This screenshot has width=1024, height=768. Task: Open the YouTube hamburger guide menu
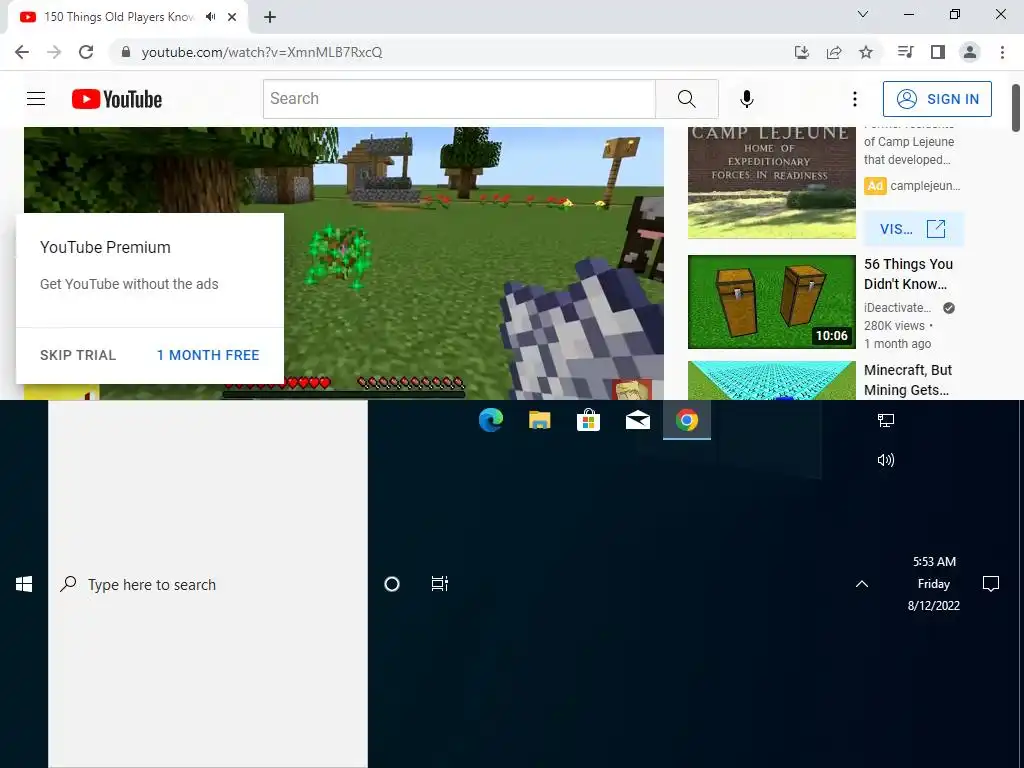pyautogui.click(x=36, y=99)
